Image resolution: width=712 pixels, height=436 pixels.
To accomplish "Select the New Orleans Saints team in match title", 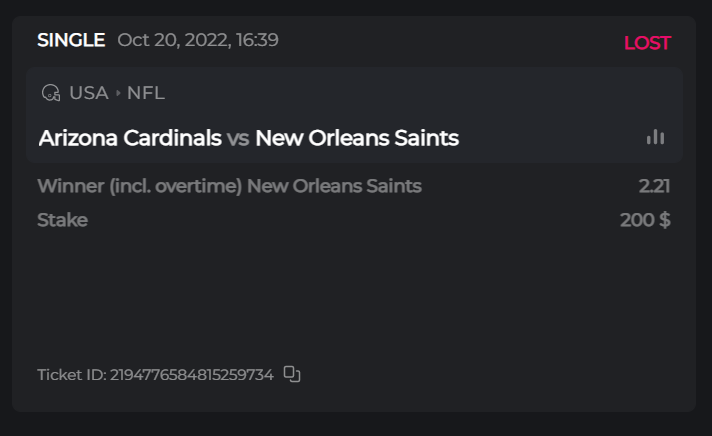I will click(357, 138).
